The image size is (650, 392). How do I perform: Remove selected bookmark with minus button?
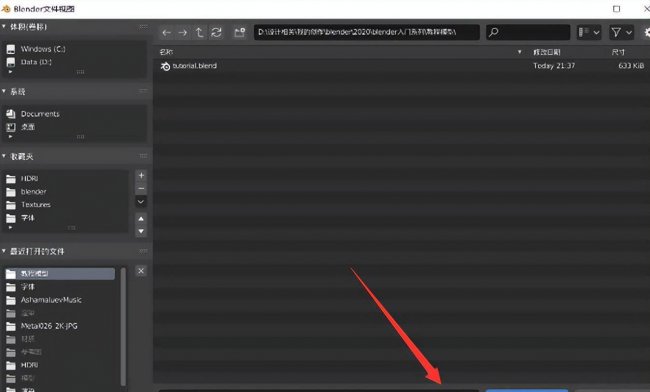click(x=141, y=189)
